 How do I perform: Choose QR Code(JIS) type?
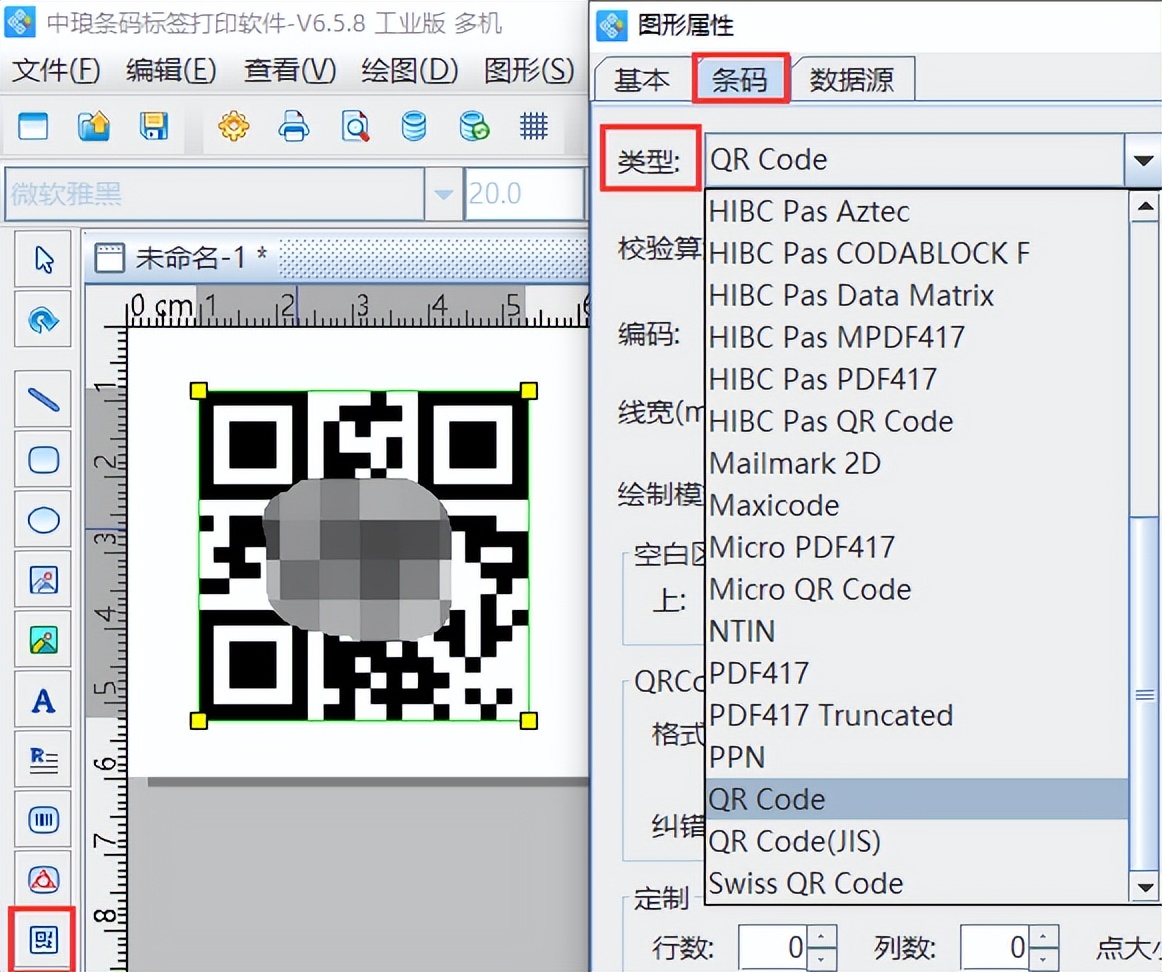pyautogui.click(x=916, y=842)
